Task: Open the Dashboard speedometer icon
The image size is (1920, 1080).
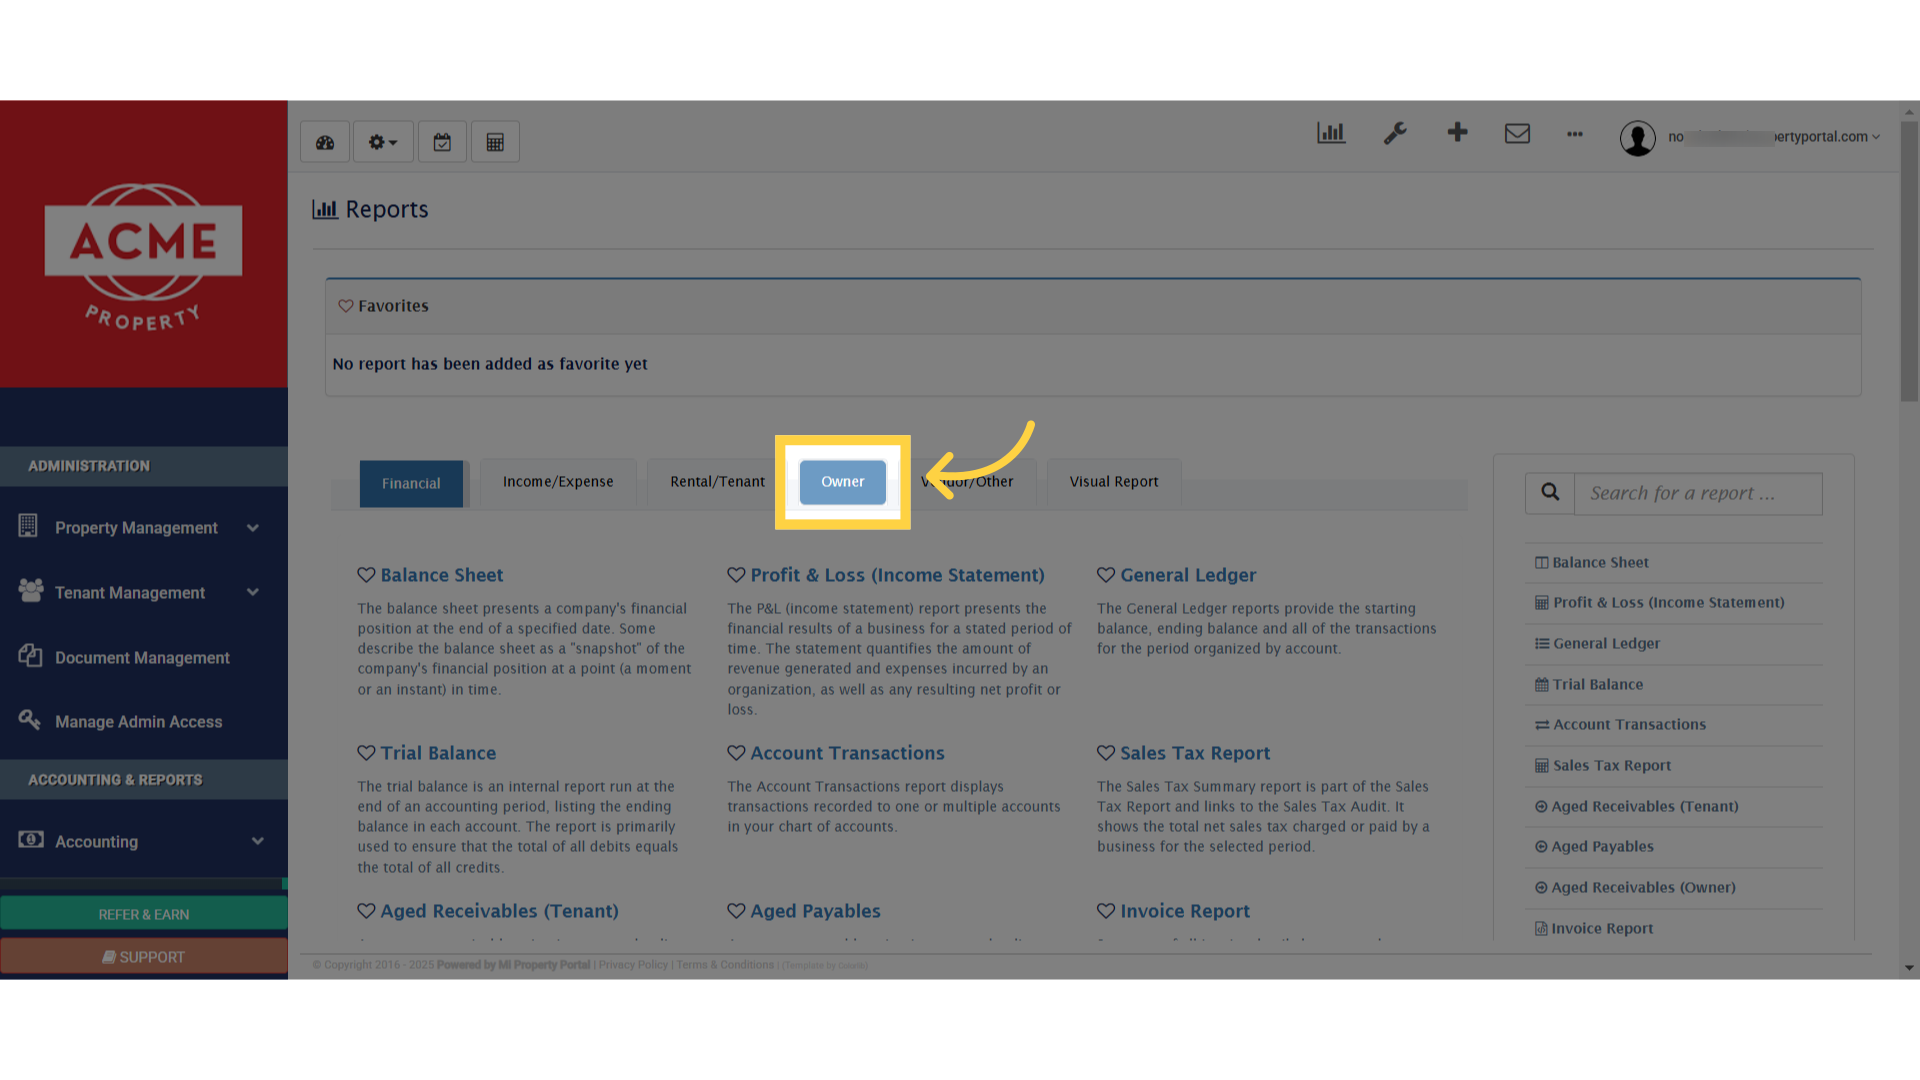Action: [324, 141]
